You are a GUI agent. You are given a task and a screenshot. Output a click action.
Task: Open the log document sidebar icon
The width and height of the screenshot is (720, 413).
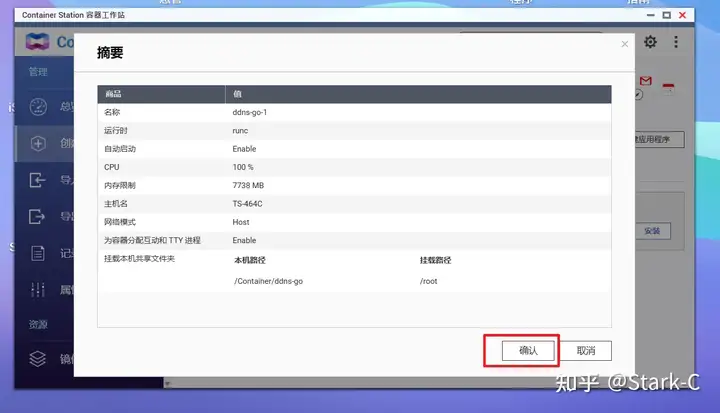pyautogui.click(x=38, y=253)
